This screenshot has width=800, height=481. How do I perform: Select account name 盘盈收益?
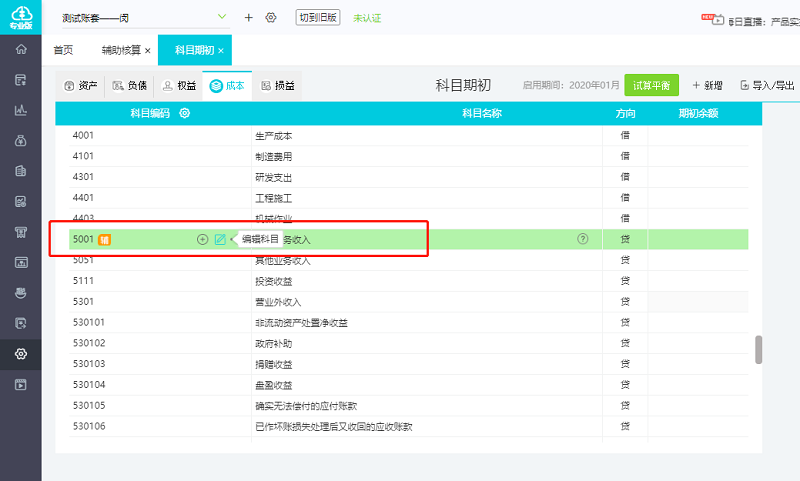(273, 385)
